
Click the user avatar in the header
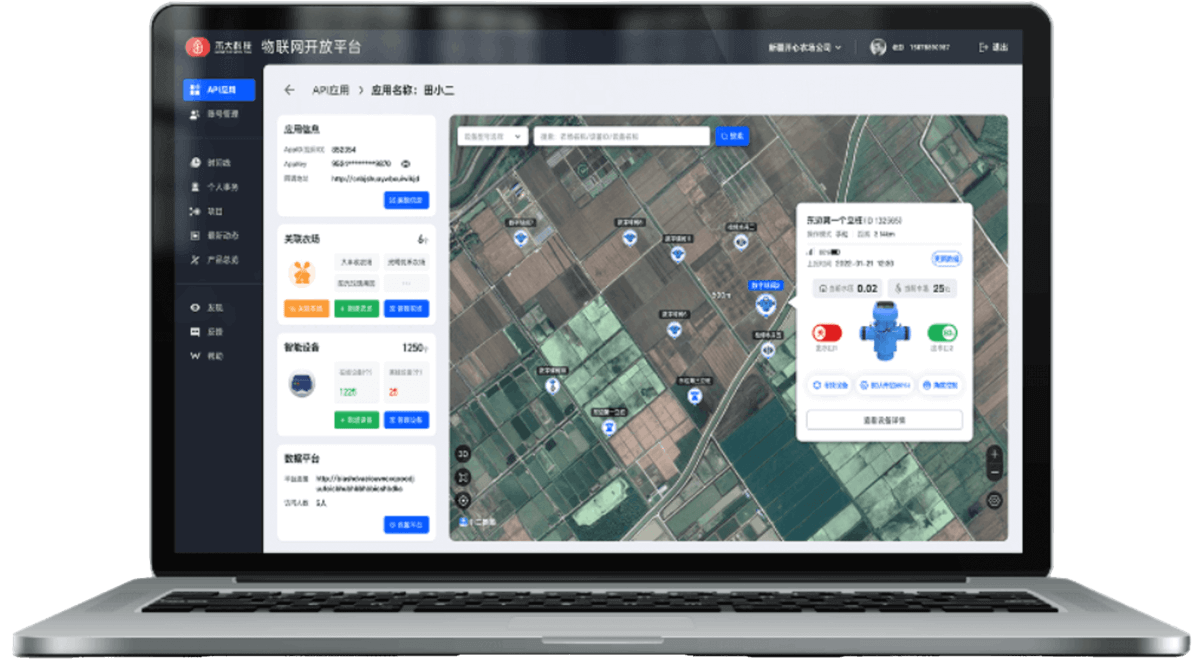point(878,47)
